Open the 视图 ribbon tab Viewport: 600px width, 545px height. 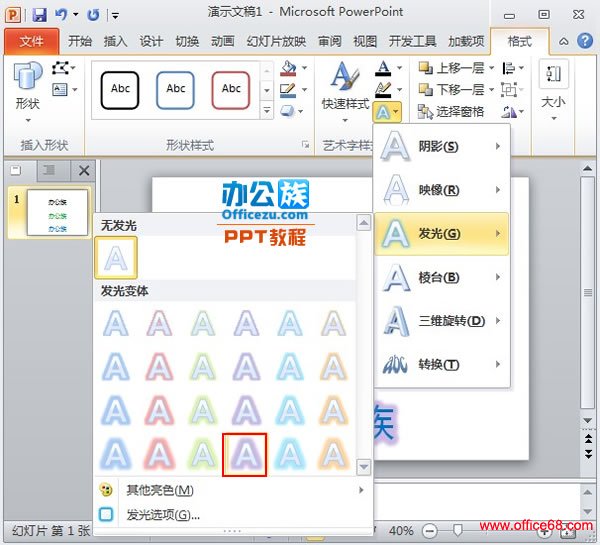click(x=365, y=41)
